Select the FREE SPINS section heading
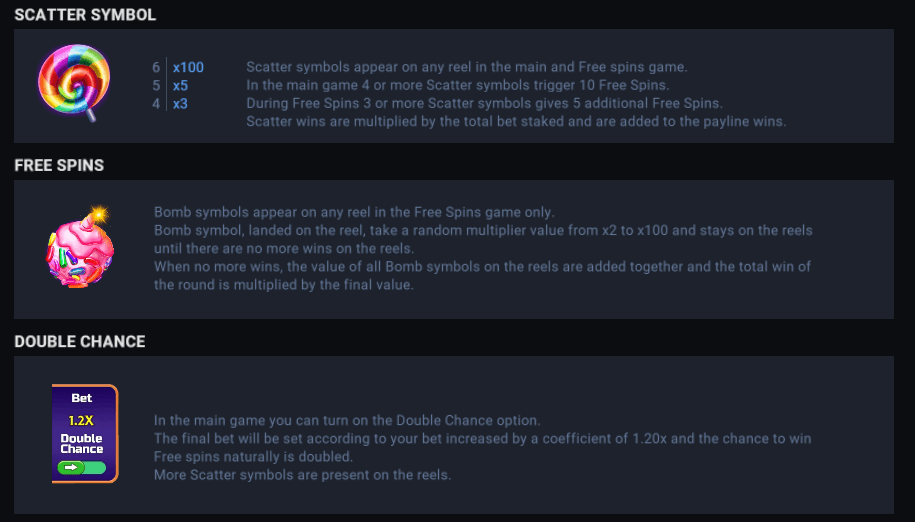 pyautogui.click(x=59, y=165)
